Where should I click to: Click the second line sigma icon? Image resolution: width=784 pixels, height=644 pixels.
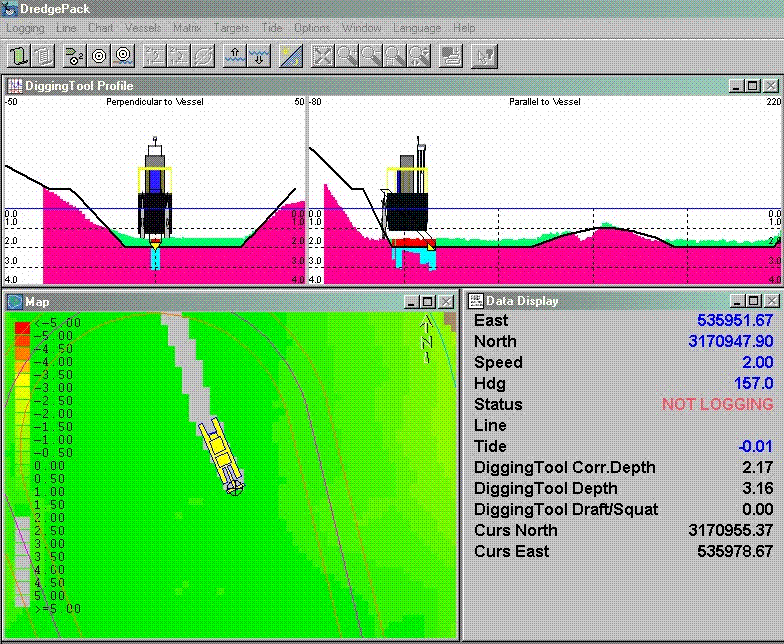(x=179, y=56)
